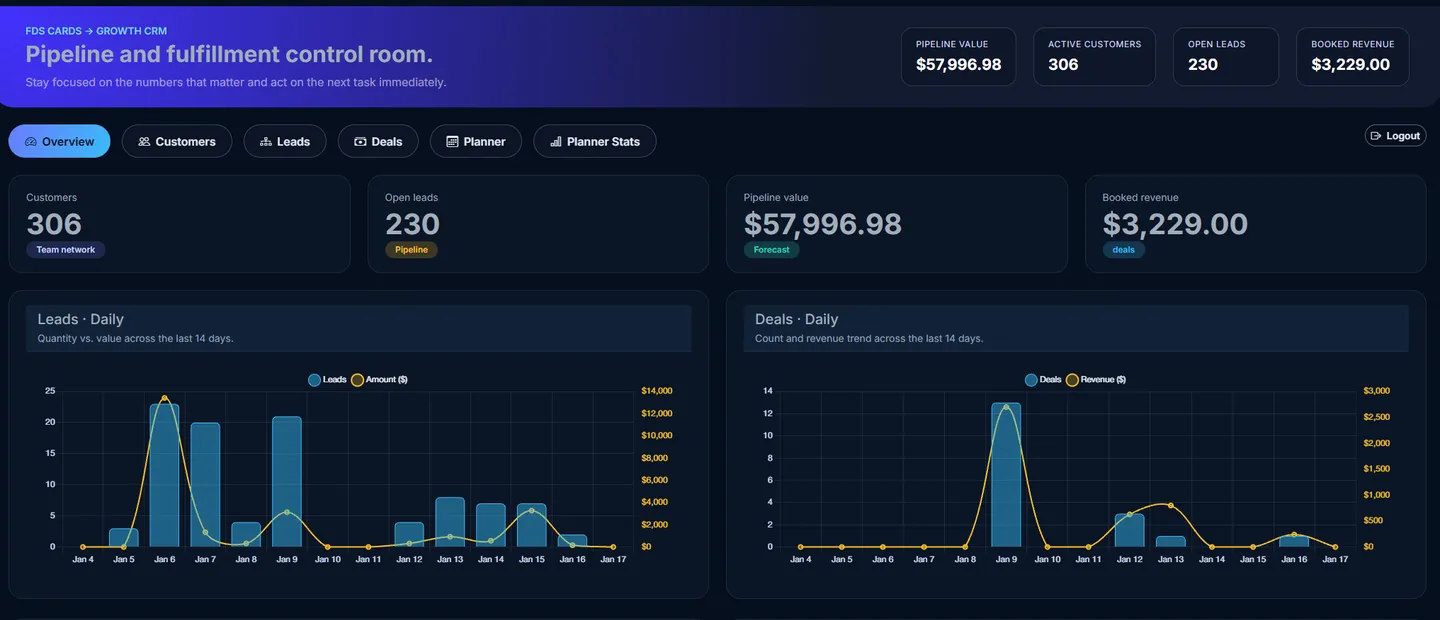The image size is (1440, 620).
Task: Click the Pipeline badge under Open leads
Action: [411, 250]
